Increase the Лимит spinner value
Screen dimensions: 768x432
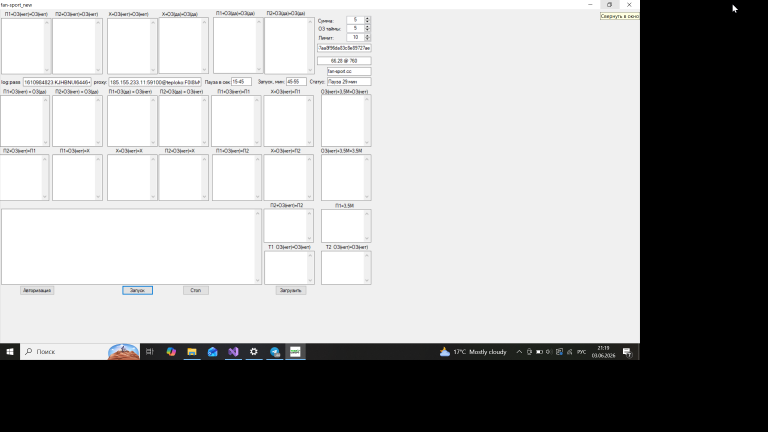[367, 35]
